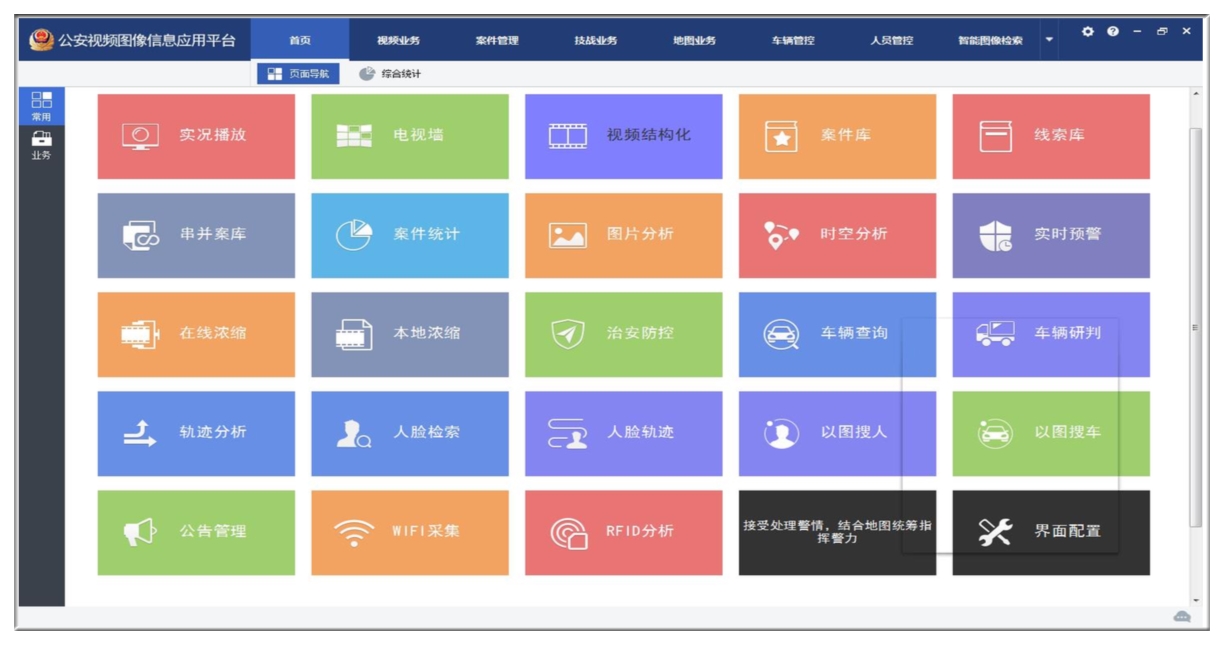Image resolution: width=1224 pixels, height=645 pixels.
Task: Open the 实况播放 live view tile icon
Action: coord(140,136)
